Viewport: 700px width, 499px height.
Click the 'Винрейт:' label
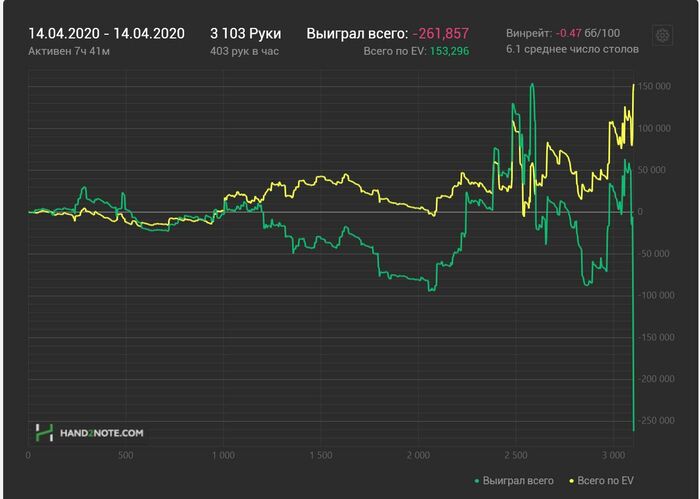click(529, 33)
